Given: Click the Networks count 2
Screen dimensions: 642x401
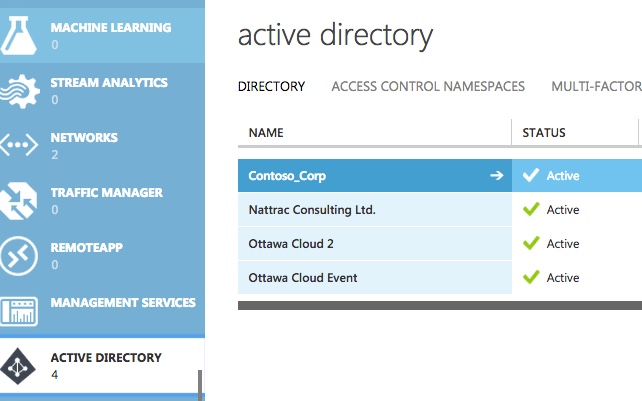Looking at the screenshot, I should point(54,155).
